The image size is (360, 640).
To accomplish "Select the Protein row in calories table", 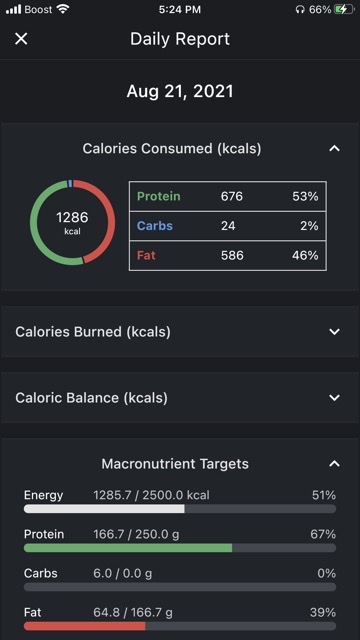I will 228,196.
